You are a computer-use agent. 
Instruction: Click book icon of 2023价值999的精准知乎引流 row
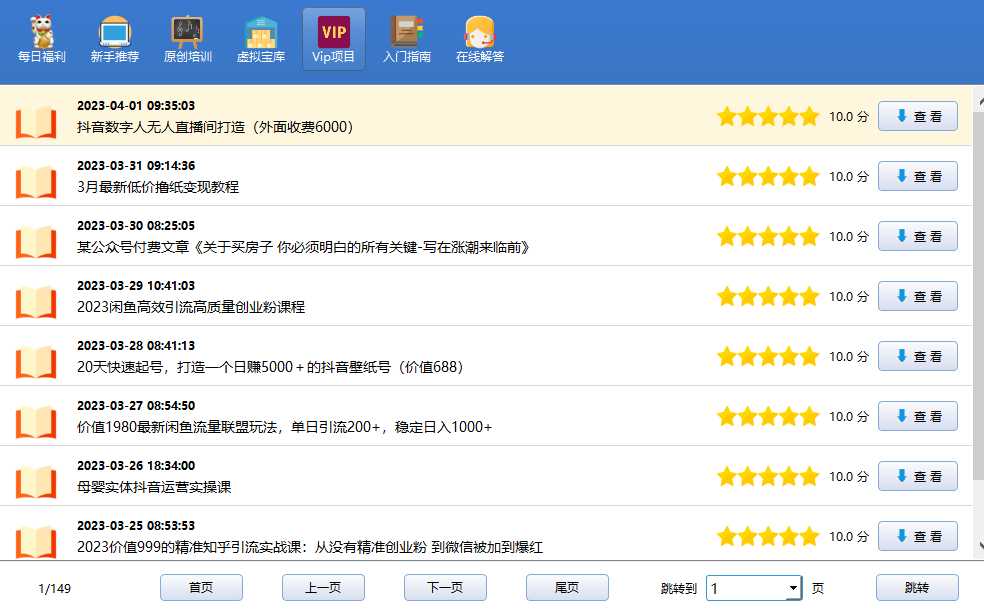click(x=36, y=541)
